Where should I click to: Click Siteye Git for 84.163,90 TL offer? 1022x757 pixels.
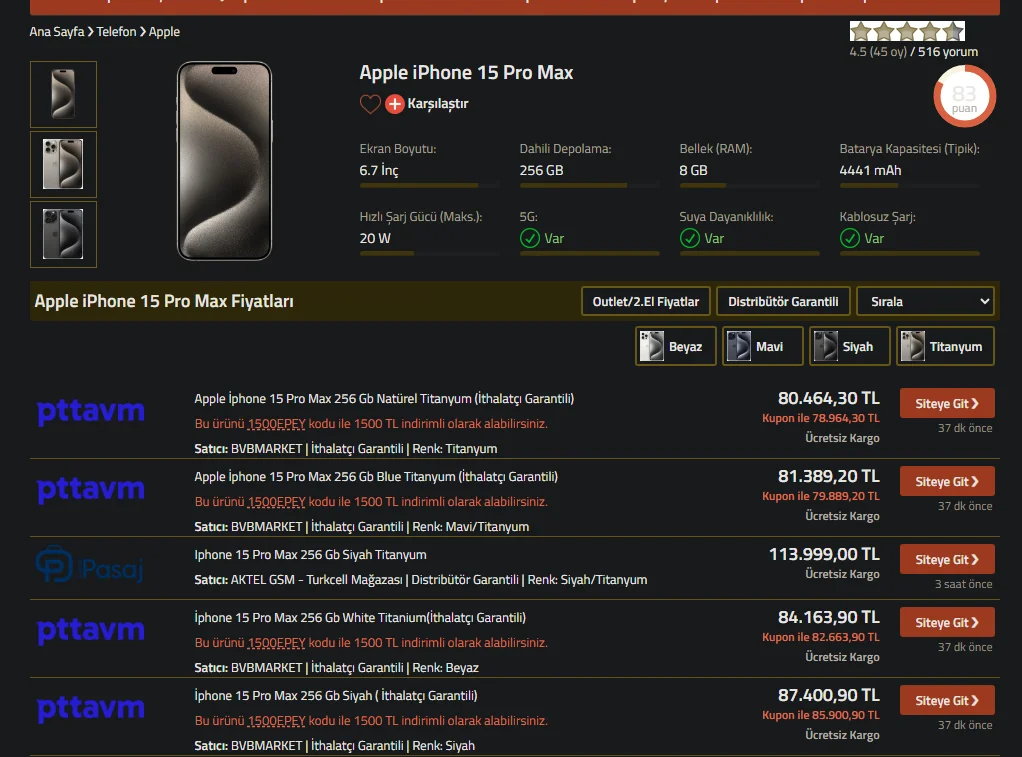pos(947,622)
